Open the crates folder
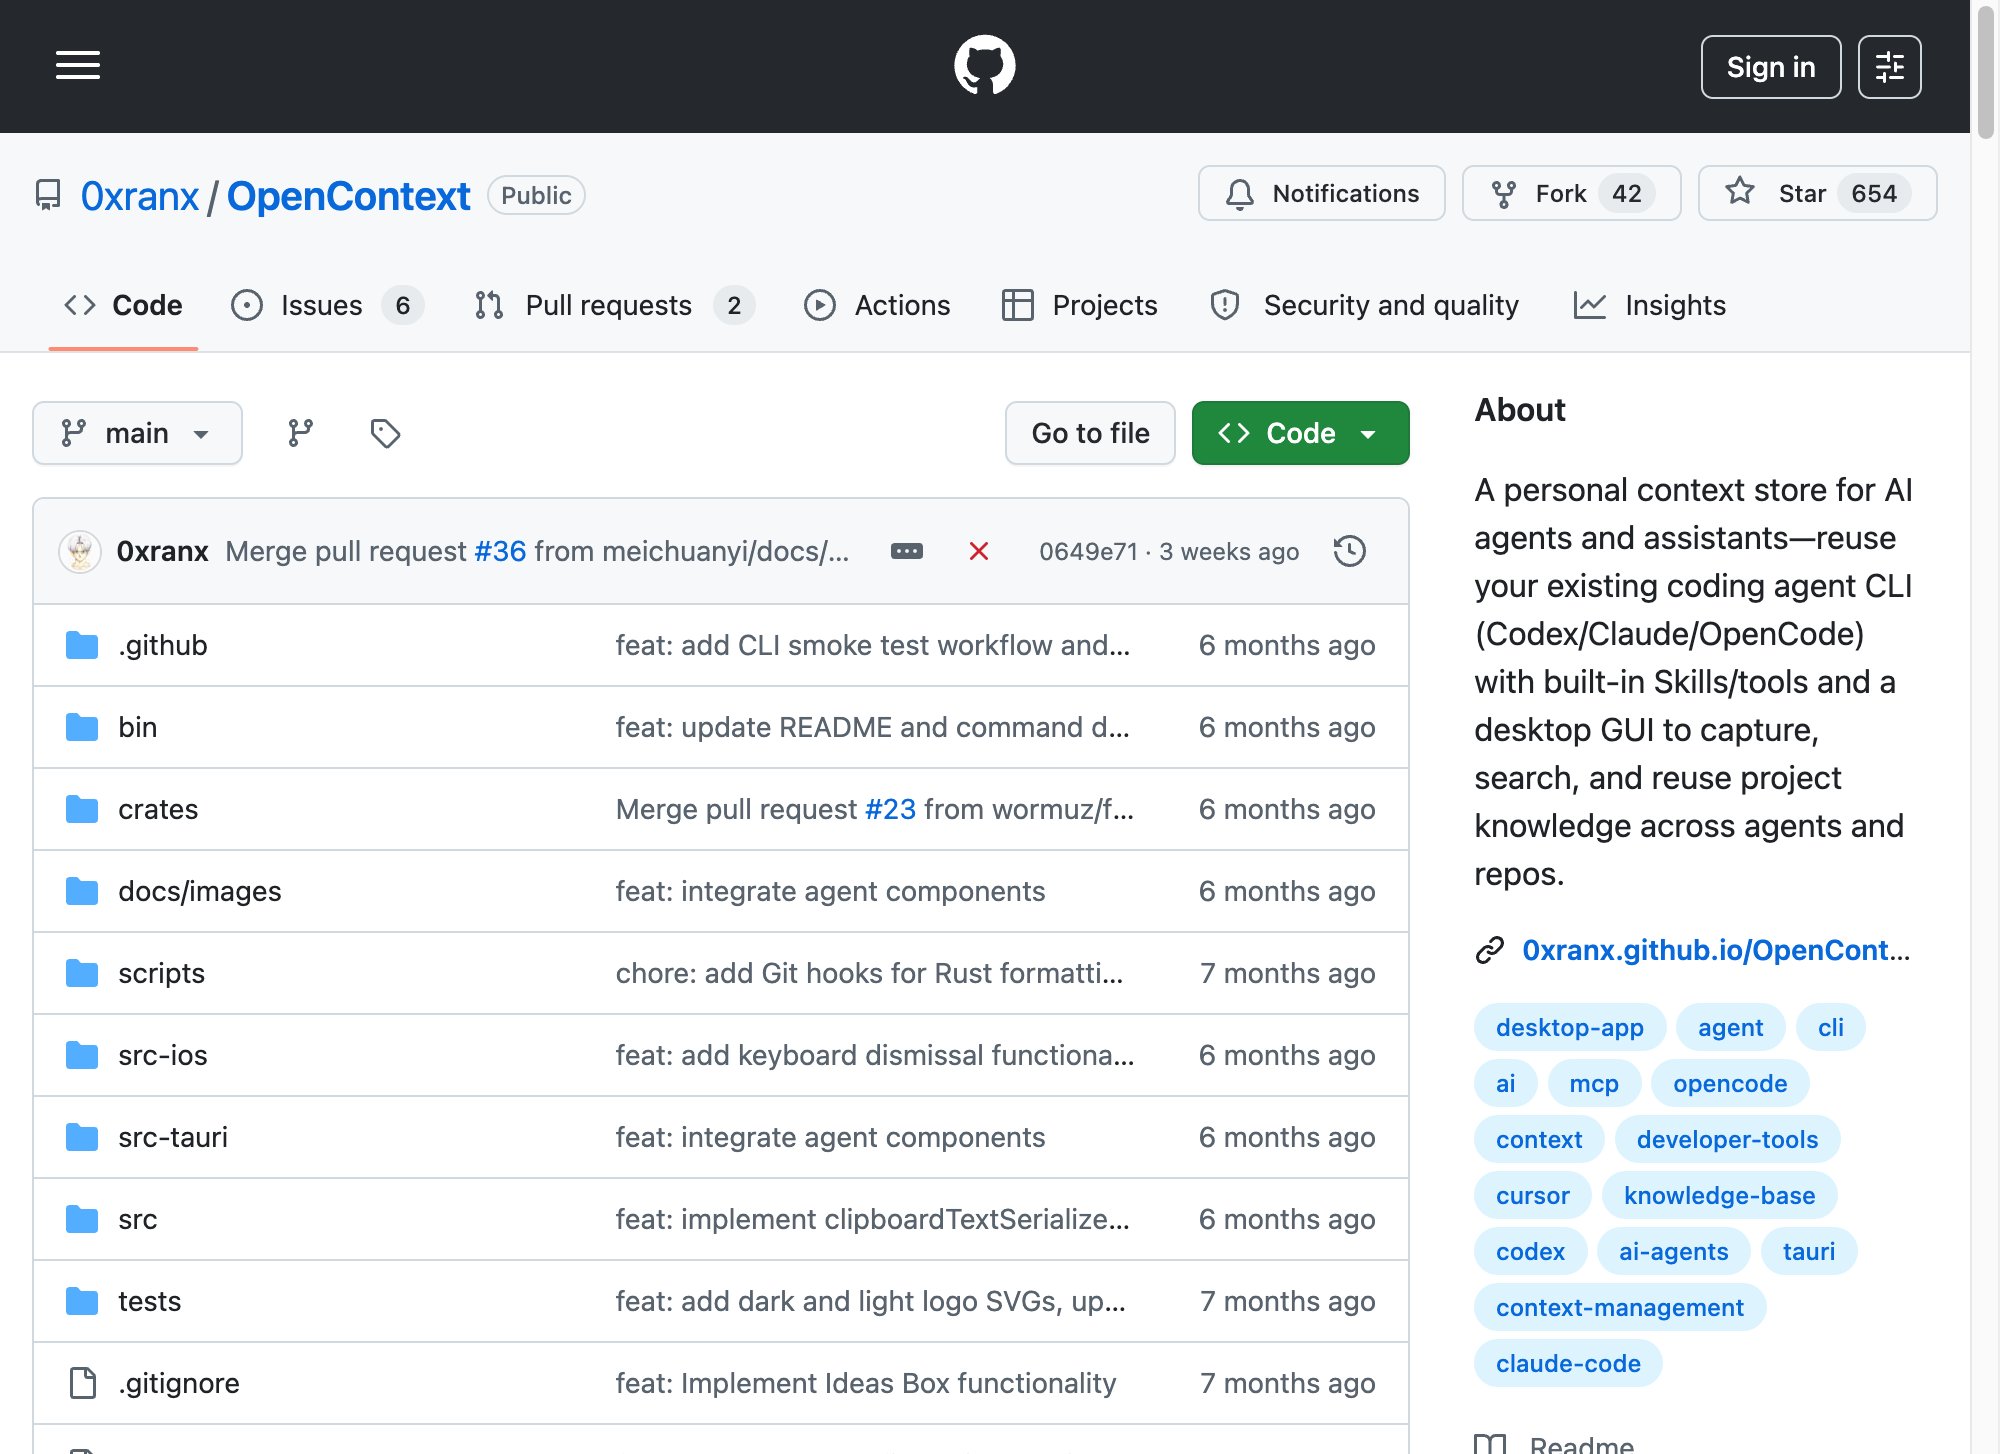Screen dimensions: 2000x1454 coord(158,809)
